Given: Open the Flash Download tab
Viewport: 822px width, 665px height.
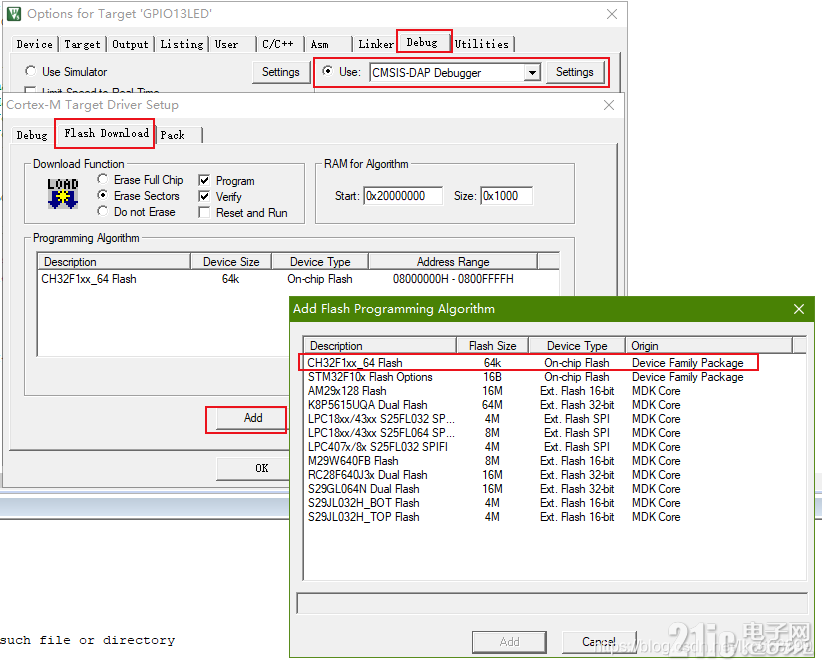Looking at the screenshot, I should click(x=106, y=133).
